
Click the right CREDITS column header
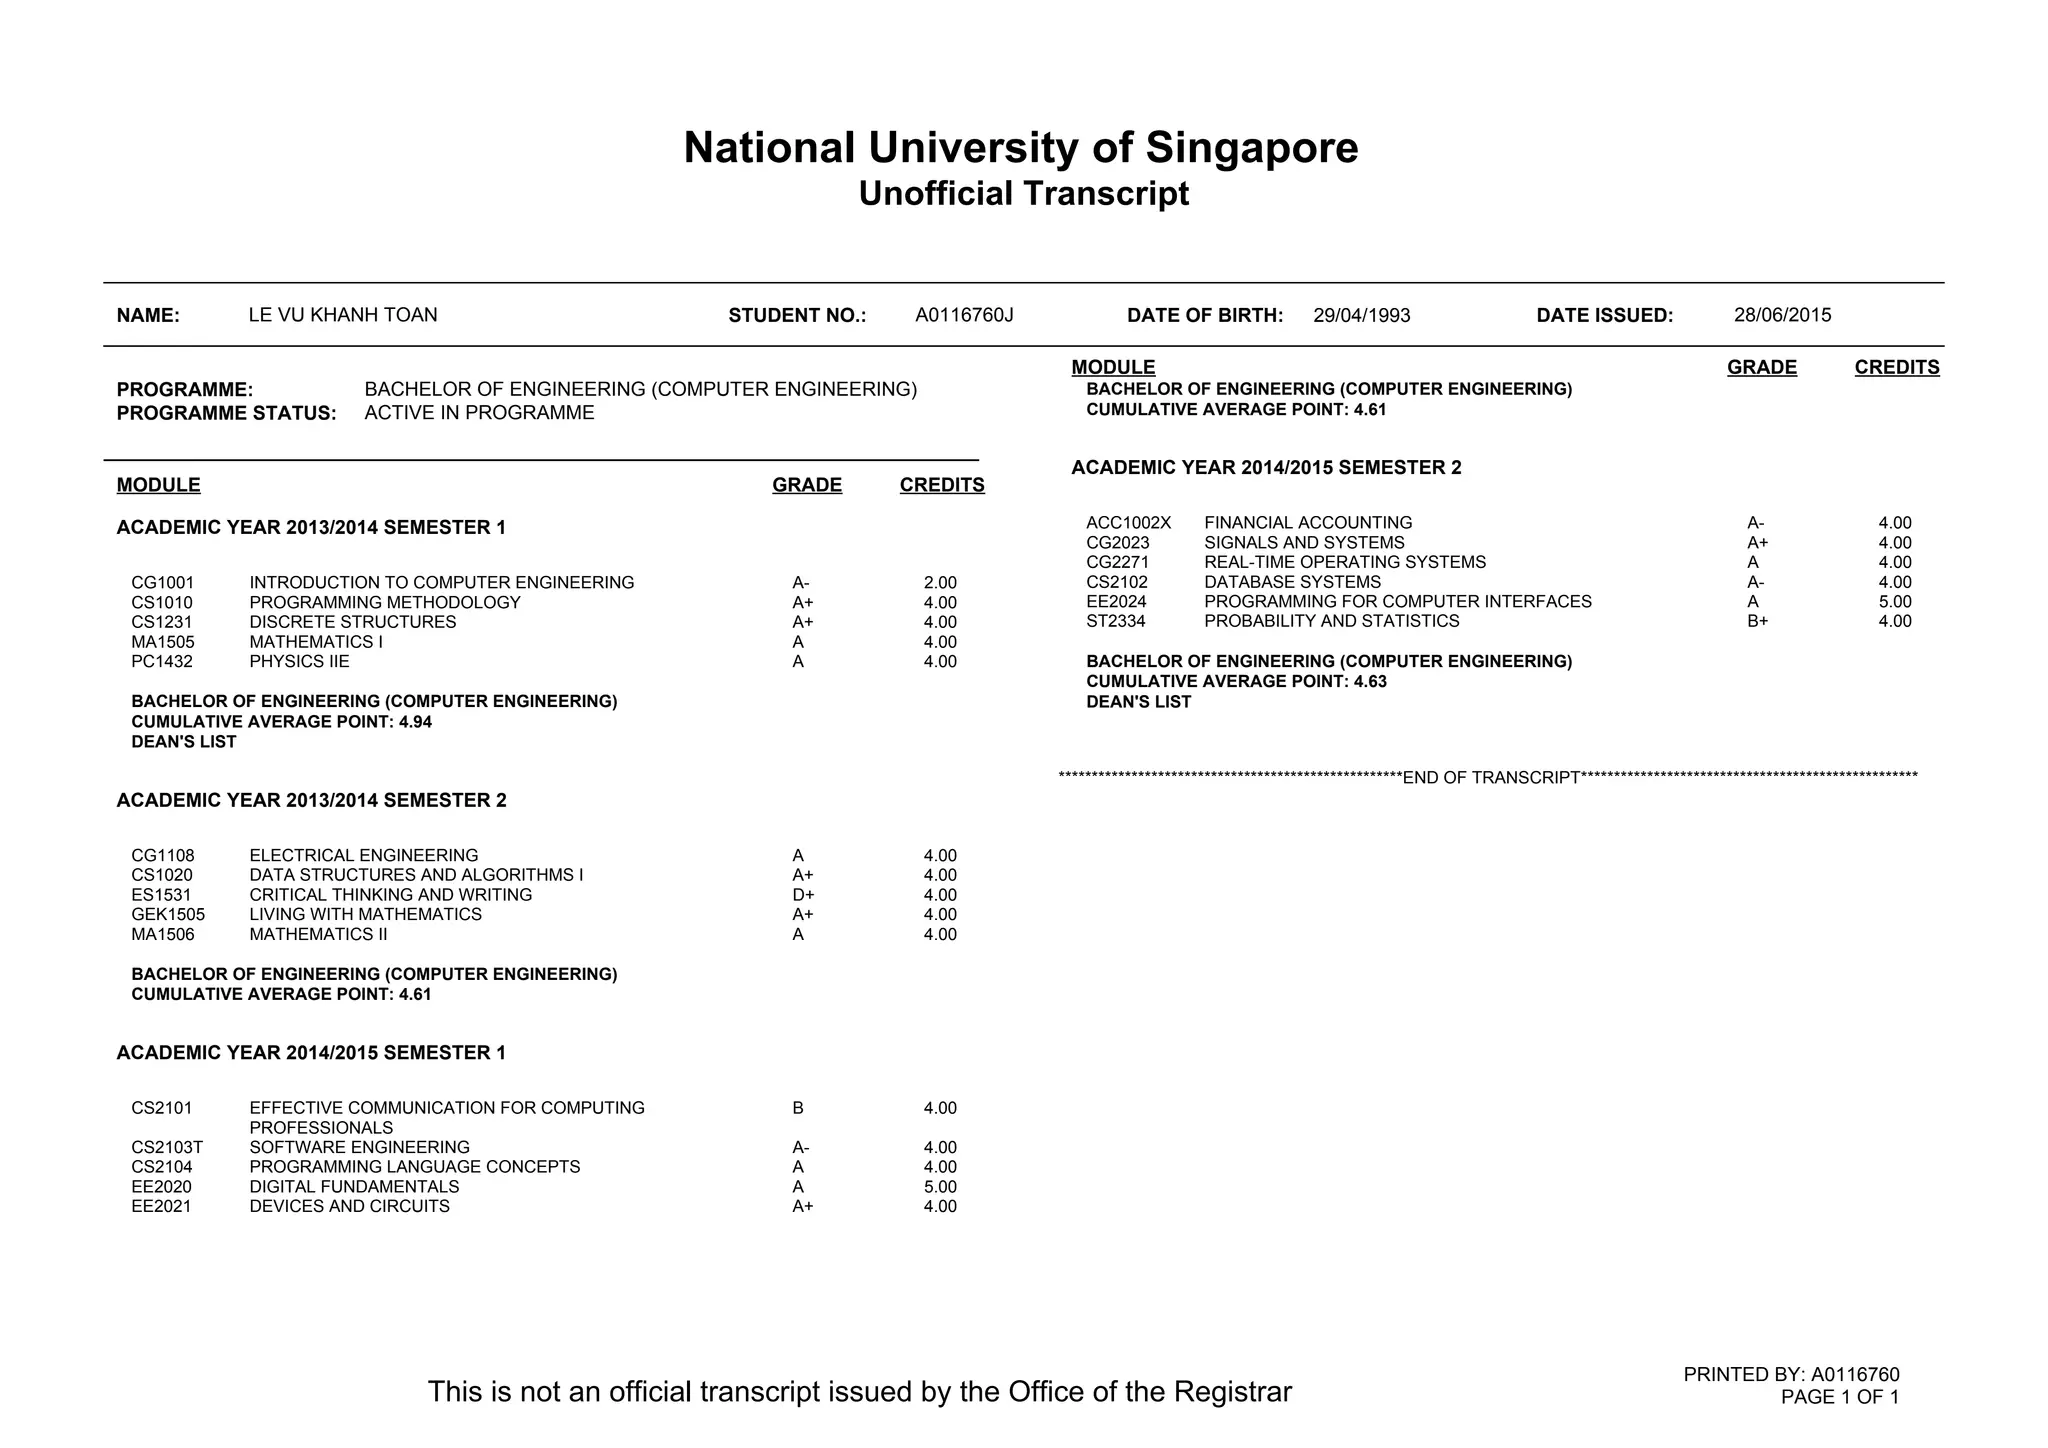[x=1896, y=367]
